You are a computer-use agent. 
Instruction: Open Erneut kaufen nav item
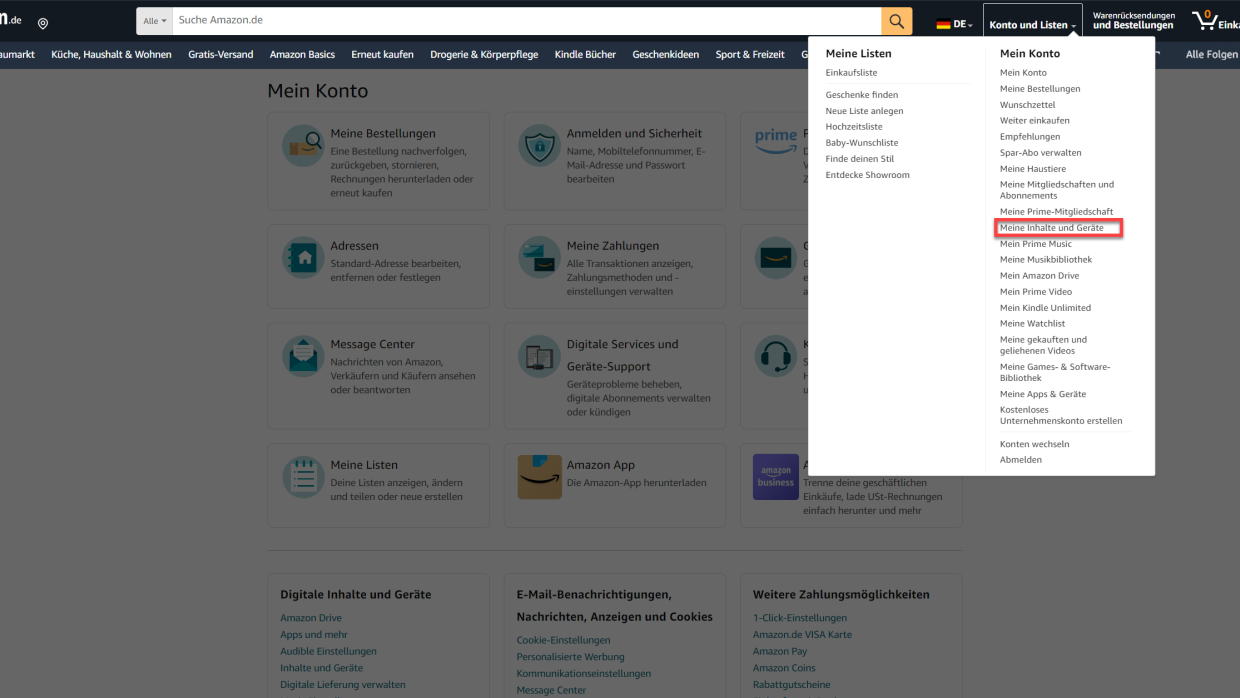[383, 55]
